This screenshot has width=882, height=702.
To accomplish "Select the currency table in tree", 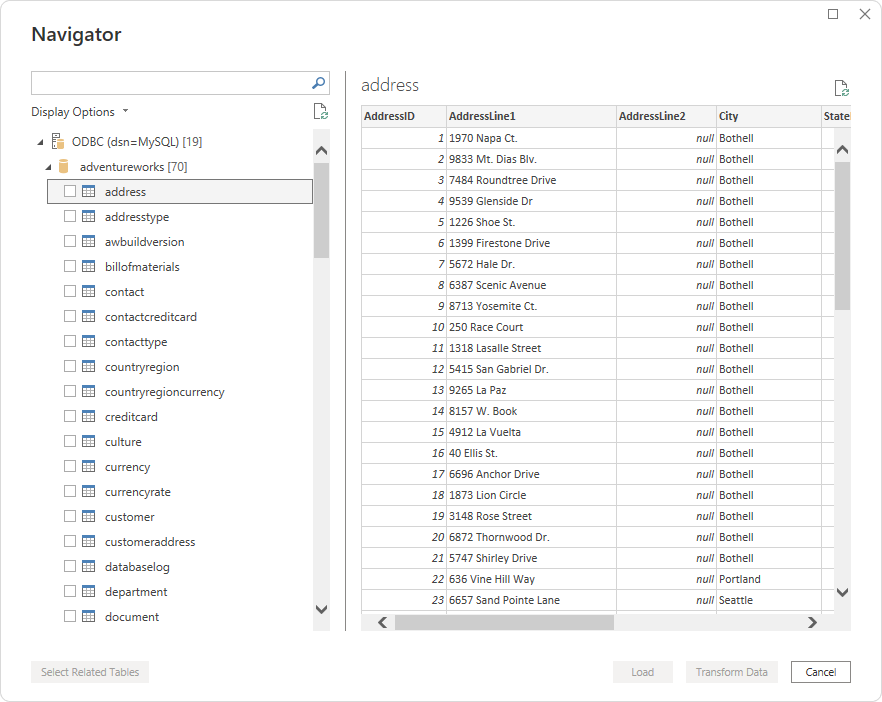I will pos(127,467).
